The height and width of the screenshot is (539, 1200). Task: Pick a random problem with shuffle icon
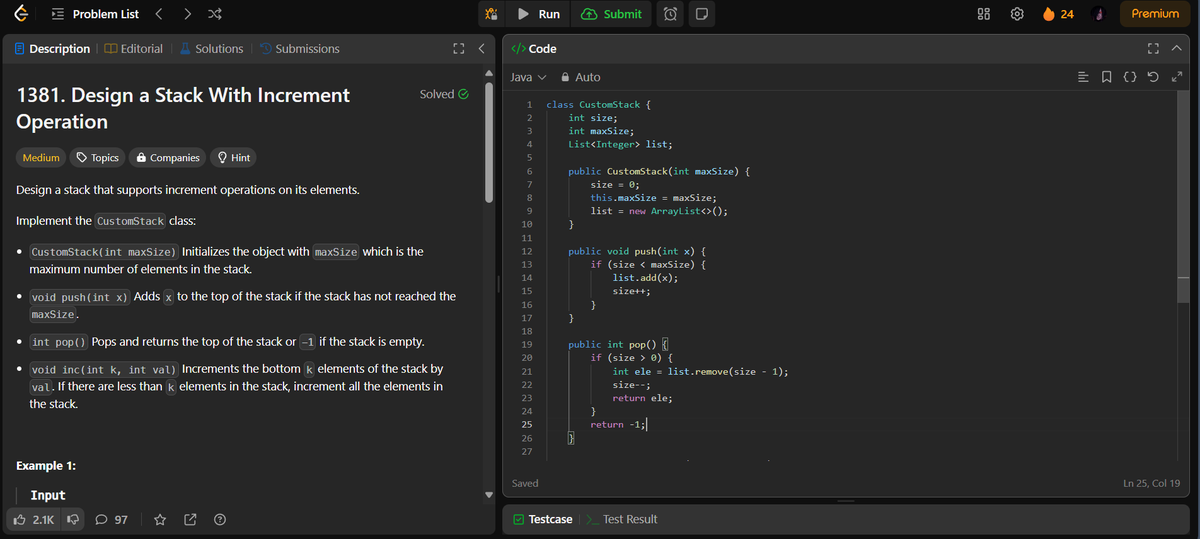pos(216,14)
